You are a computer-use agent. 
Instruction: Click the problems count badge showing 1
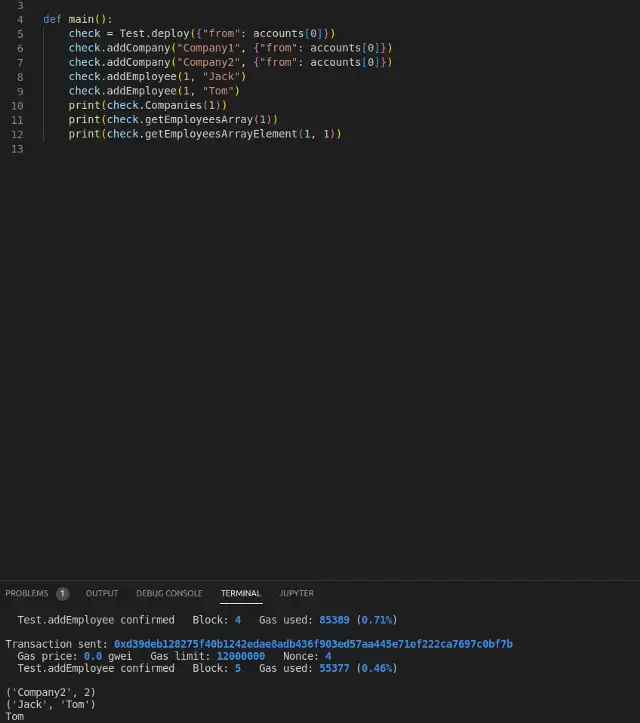(x=62, y=593)
